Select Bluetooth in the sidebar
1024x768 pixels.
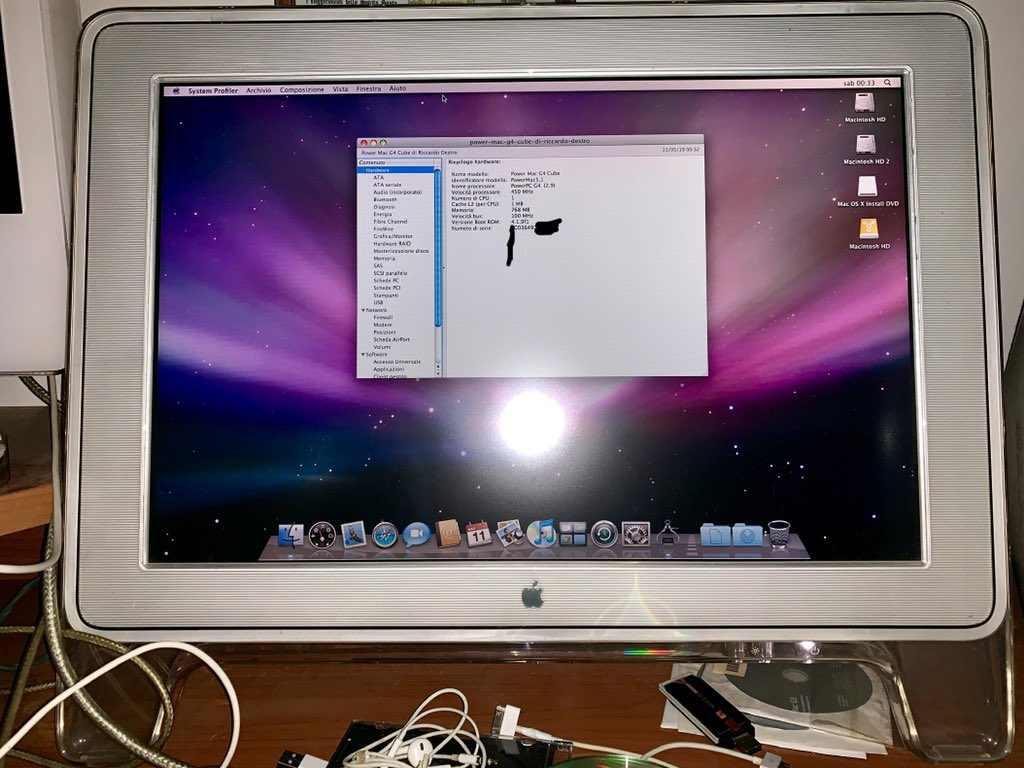(385, 199)
